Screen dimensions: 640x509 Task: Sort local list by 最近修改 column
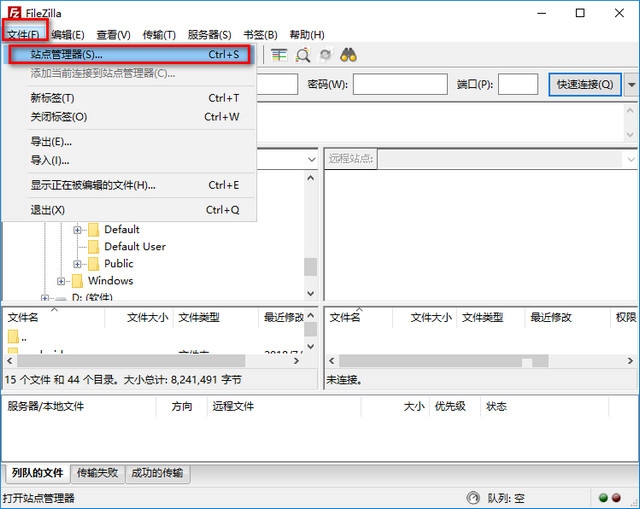pos(282,318)
